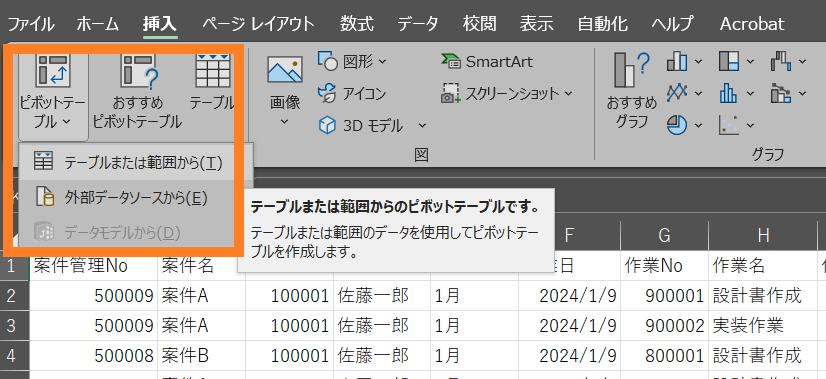The width and height of the screenshot is (826, 379).
Task: Select the 案件B cell
Action: tap(201, 355)
